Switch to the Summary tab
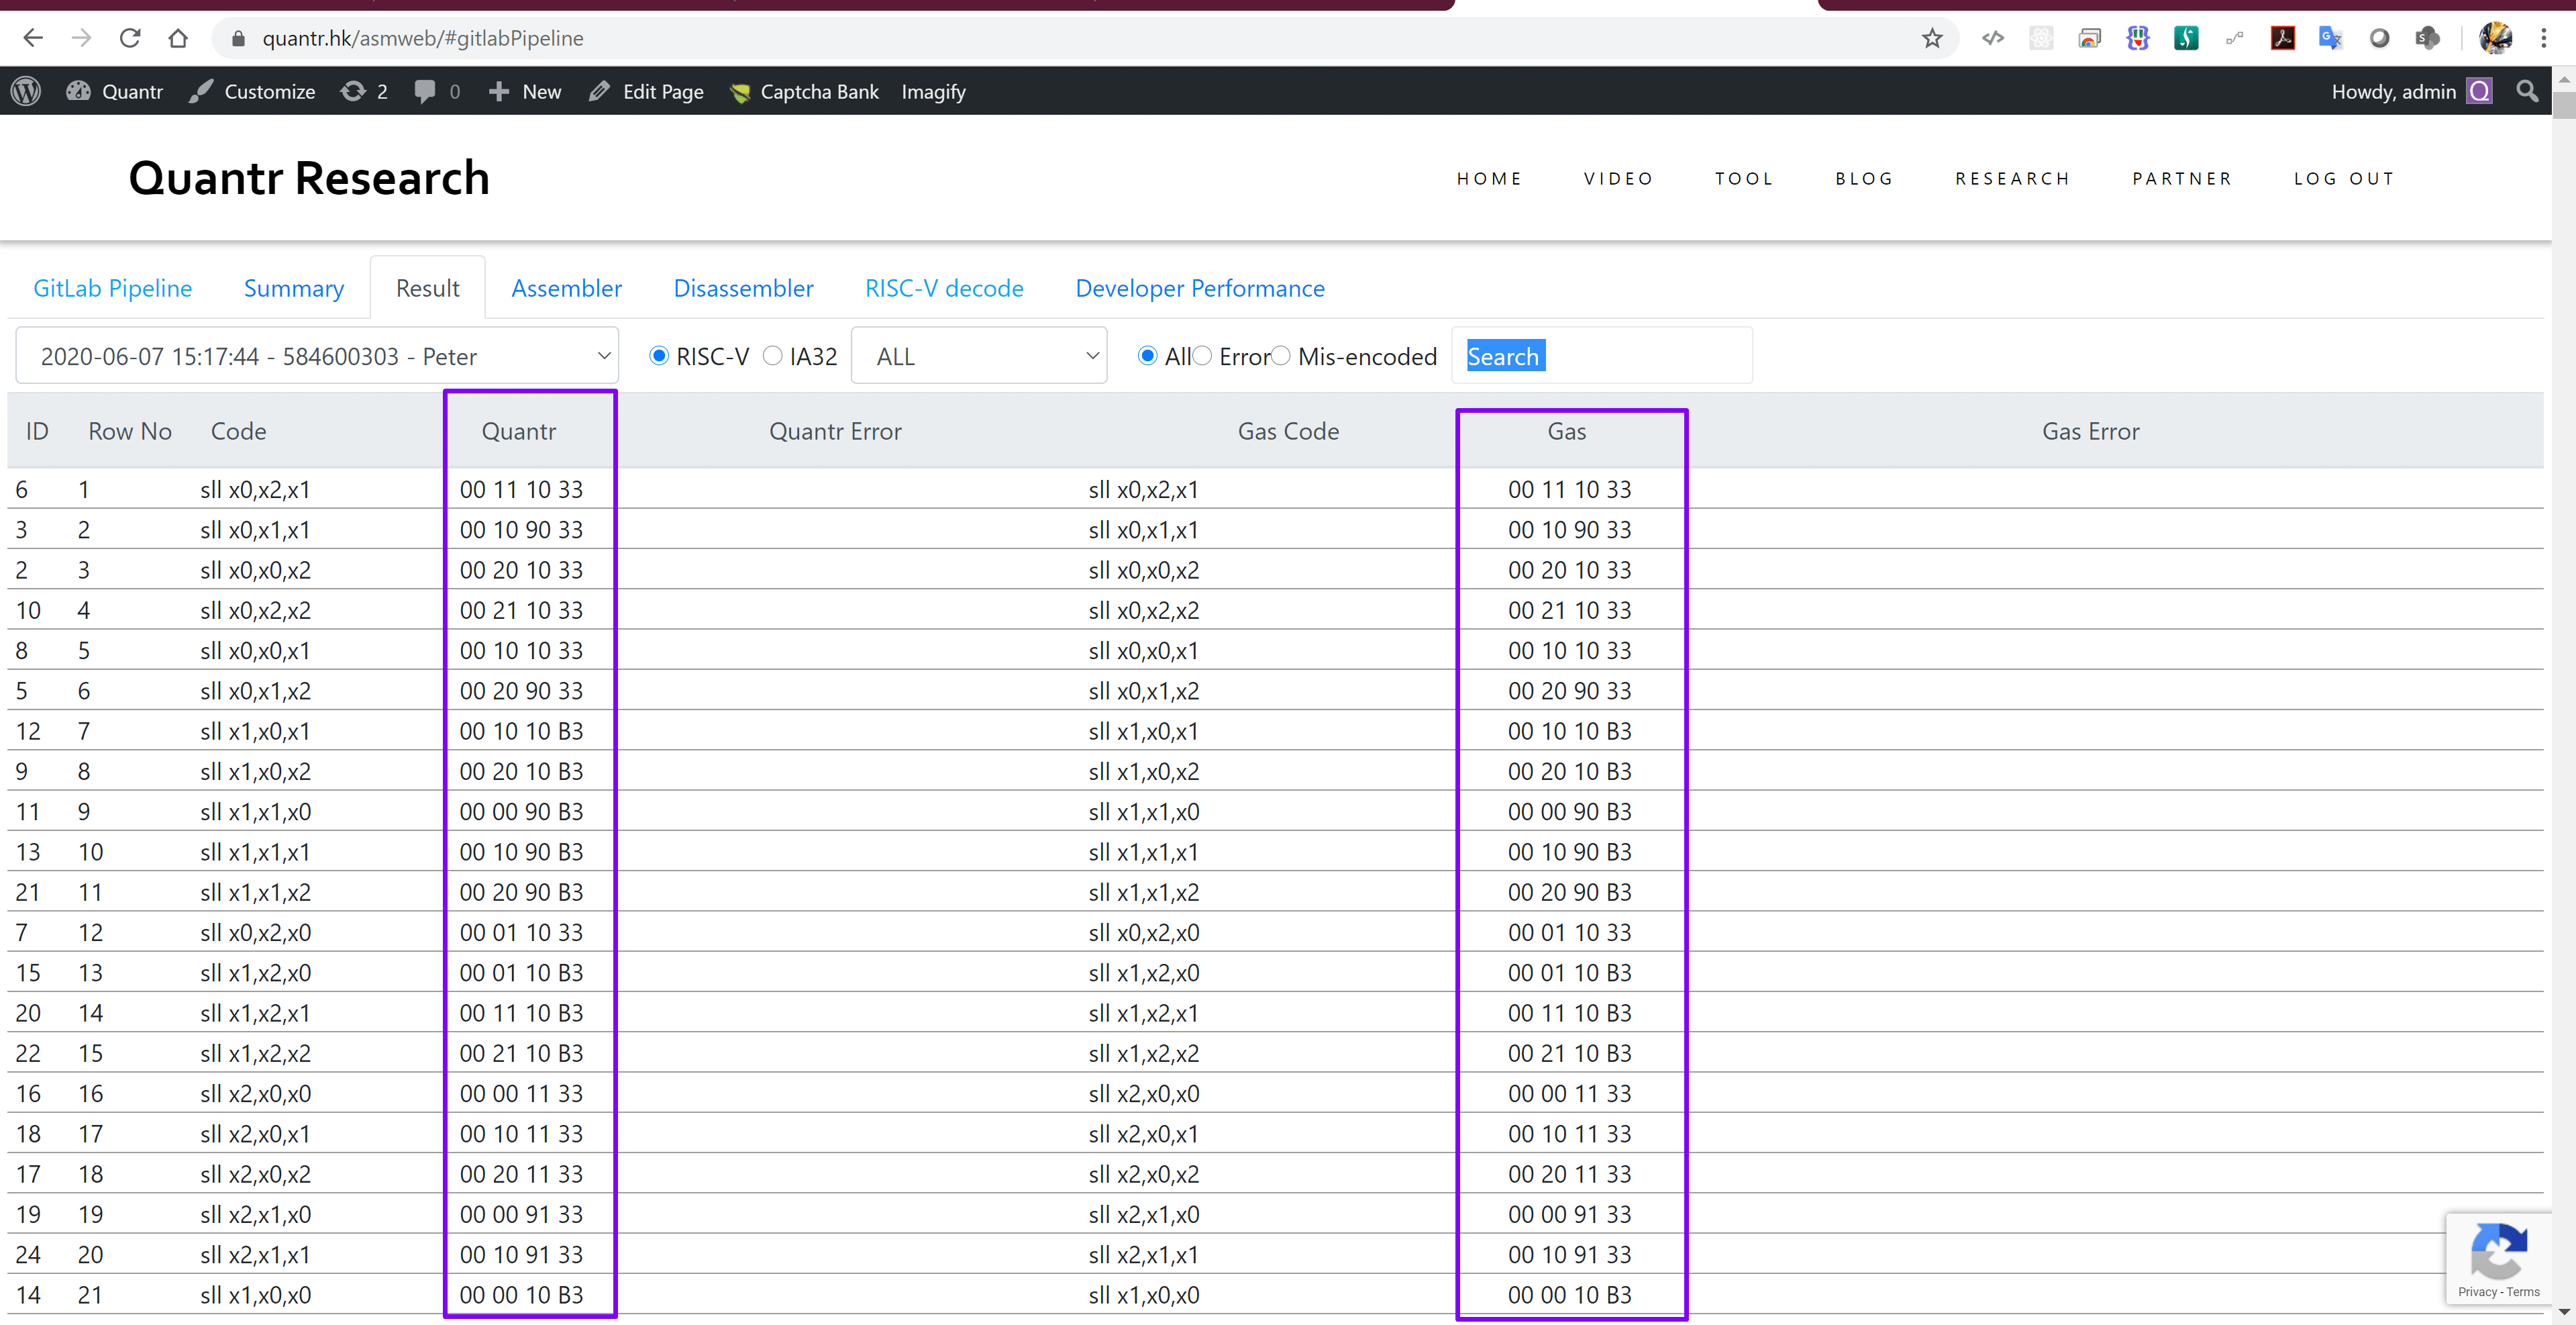The image size is (2576, 1325). pyautogui.click(x=294, y=288)
